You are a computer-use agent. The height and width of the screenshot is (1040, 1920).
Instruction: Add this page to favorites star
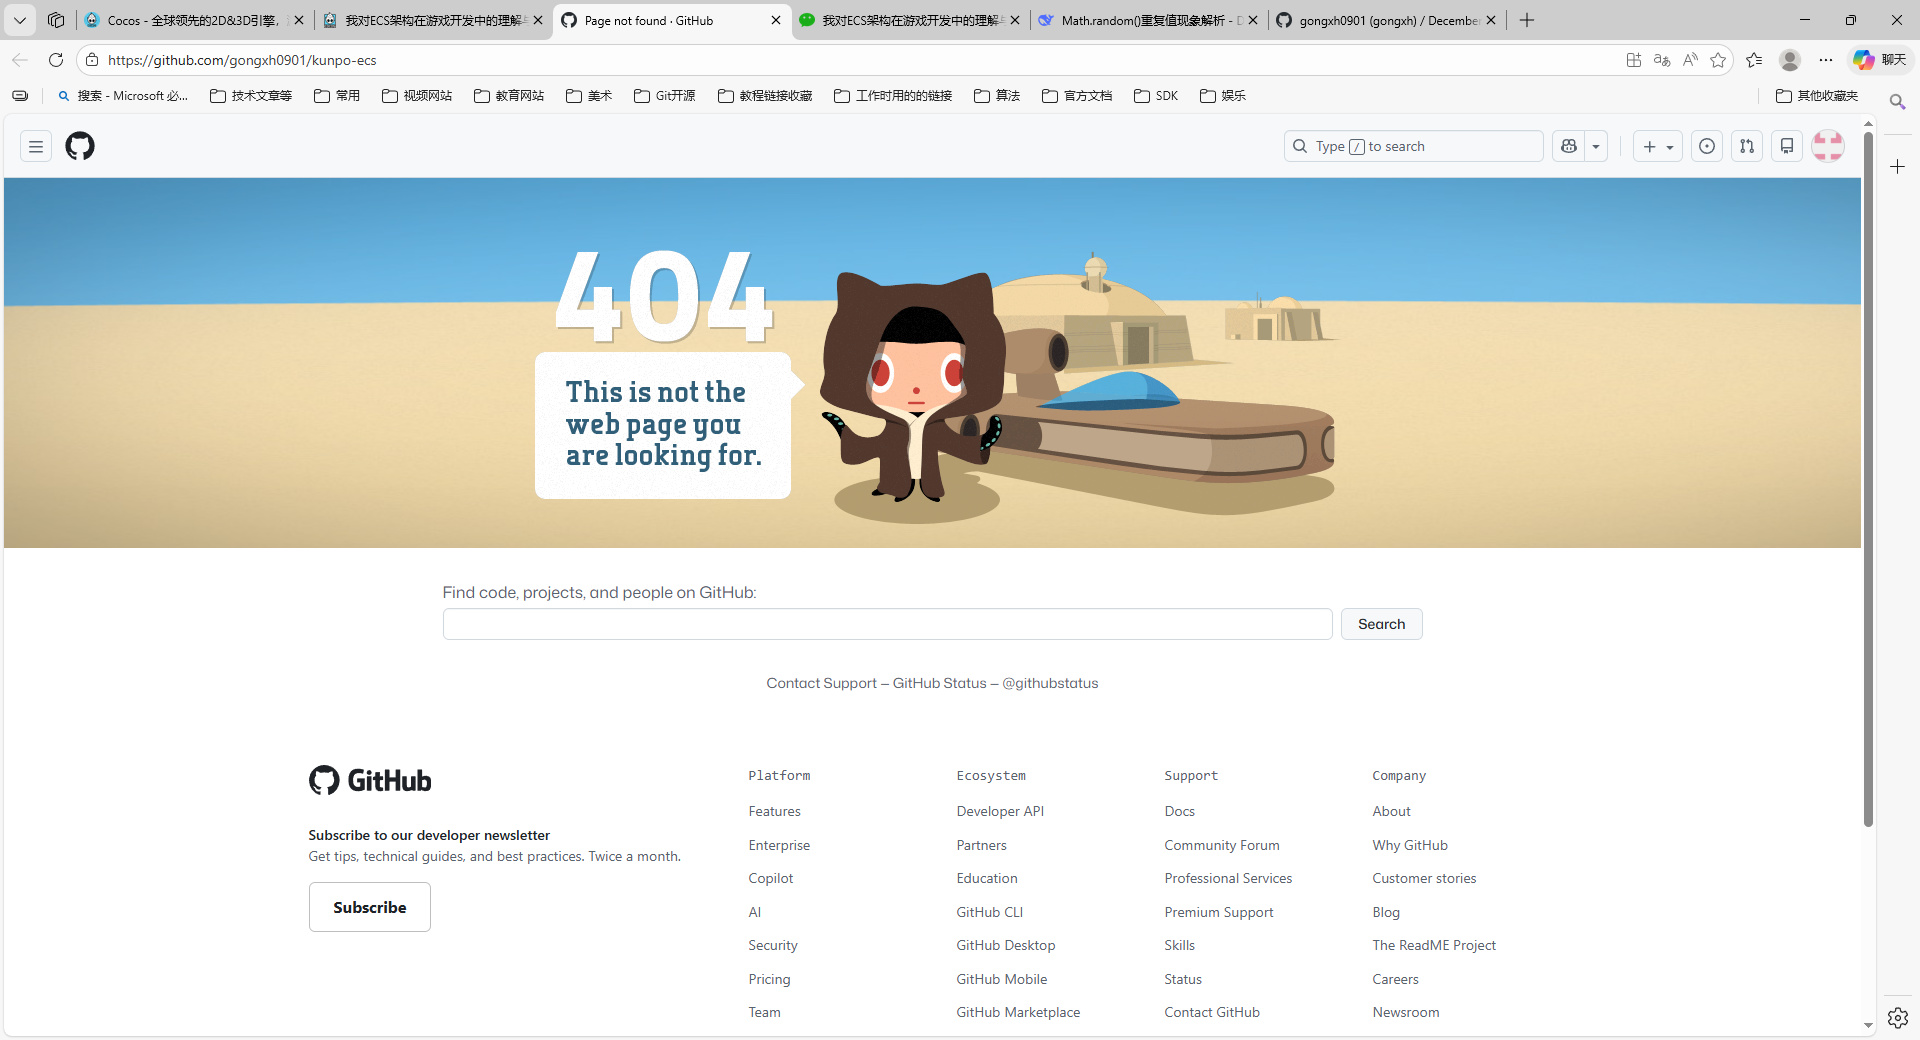click(1718, 60)
